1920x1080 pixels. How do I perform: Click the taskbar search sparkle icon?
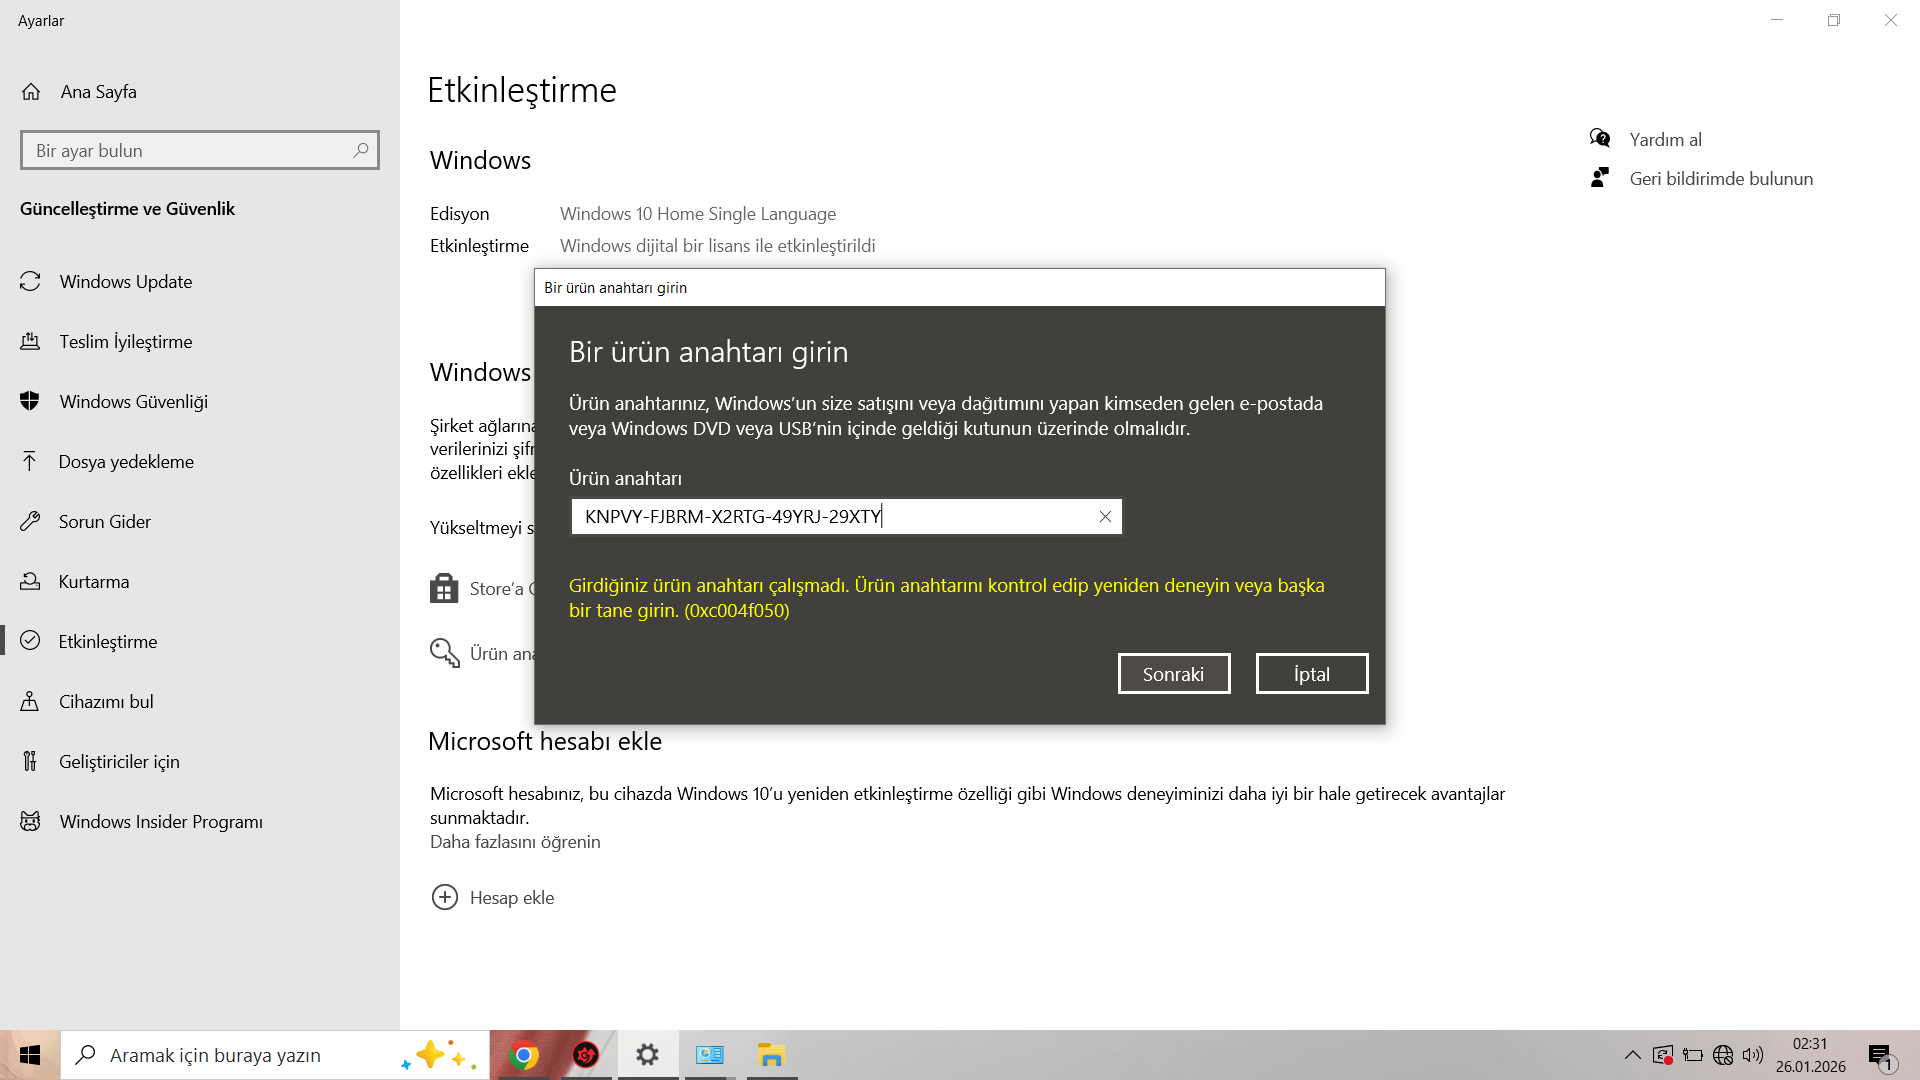coord(438,1055)
